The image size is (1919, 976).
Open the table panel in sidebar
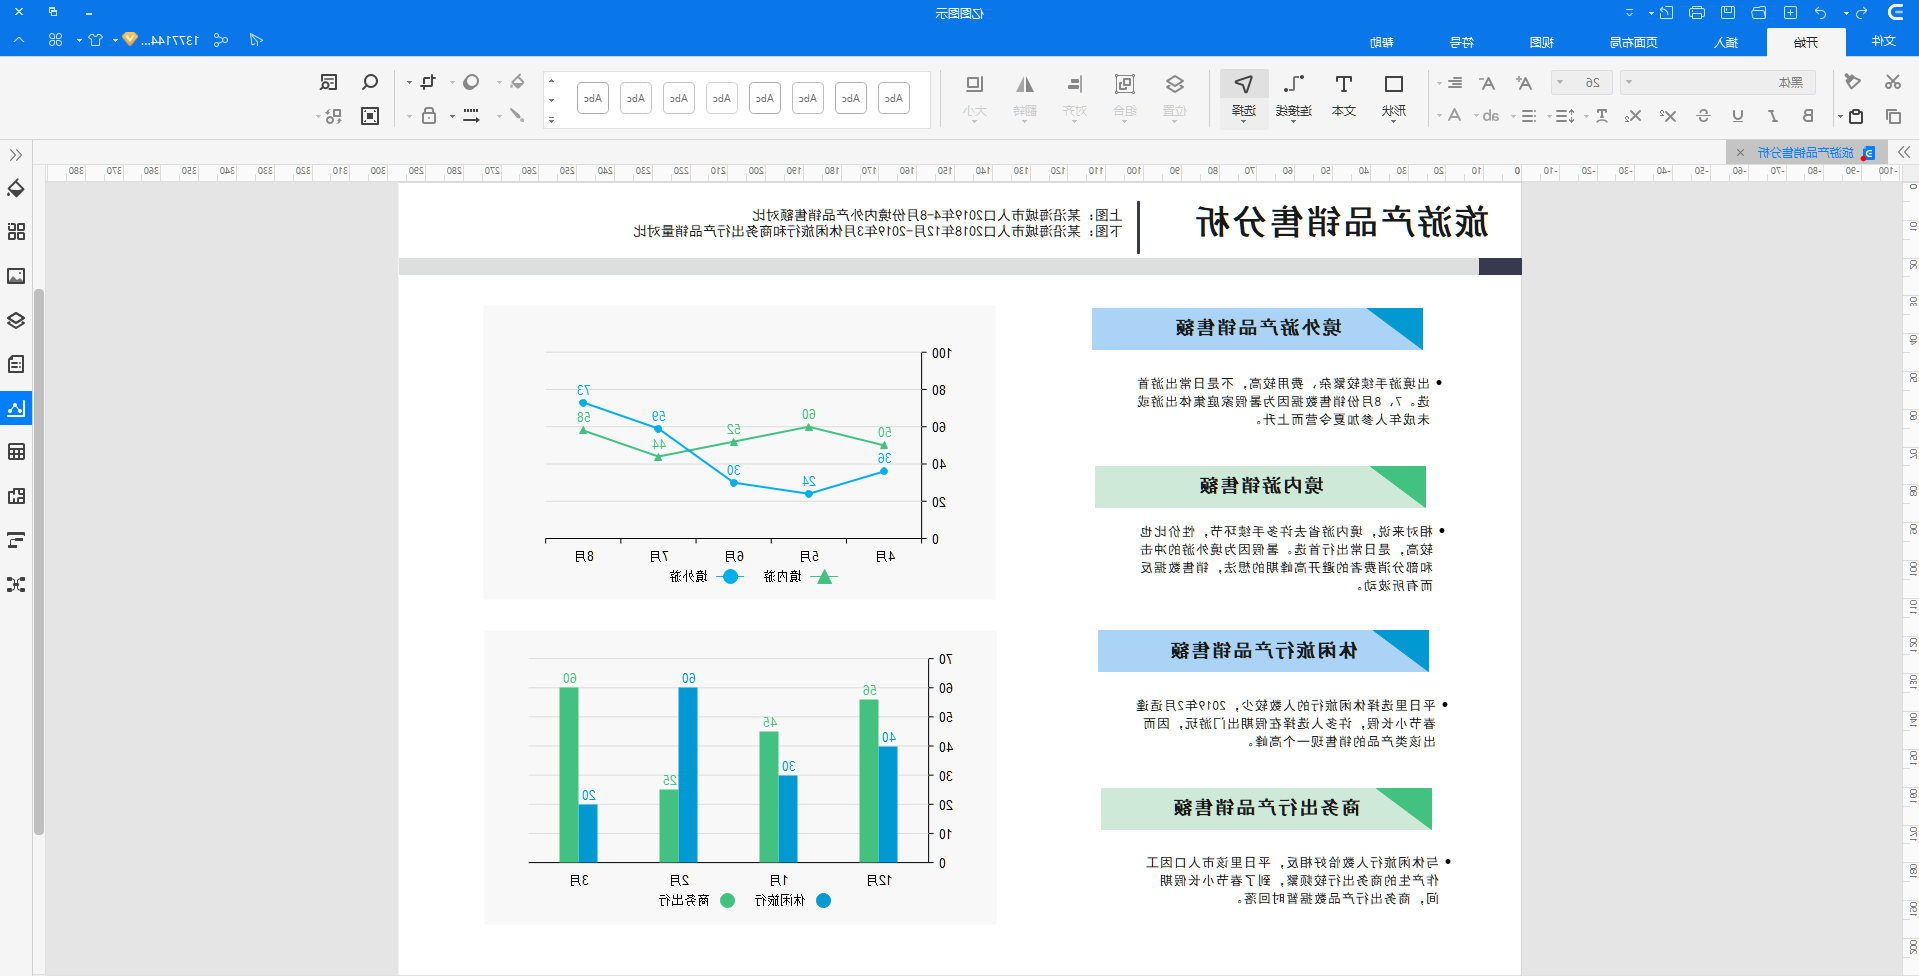click(x=16, y=452)
